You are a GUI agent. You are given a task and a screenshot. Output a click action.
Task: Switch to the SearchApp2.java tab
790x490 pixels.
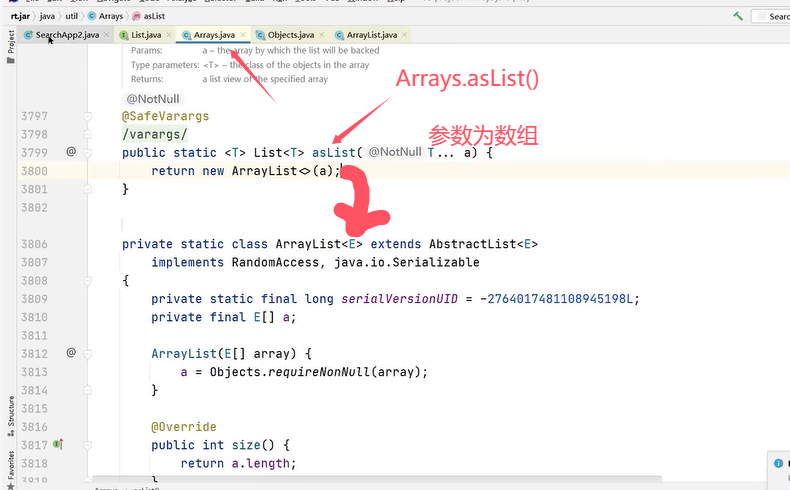coord(67,35)
